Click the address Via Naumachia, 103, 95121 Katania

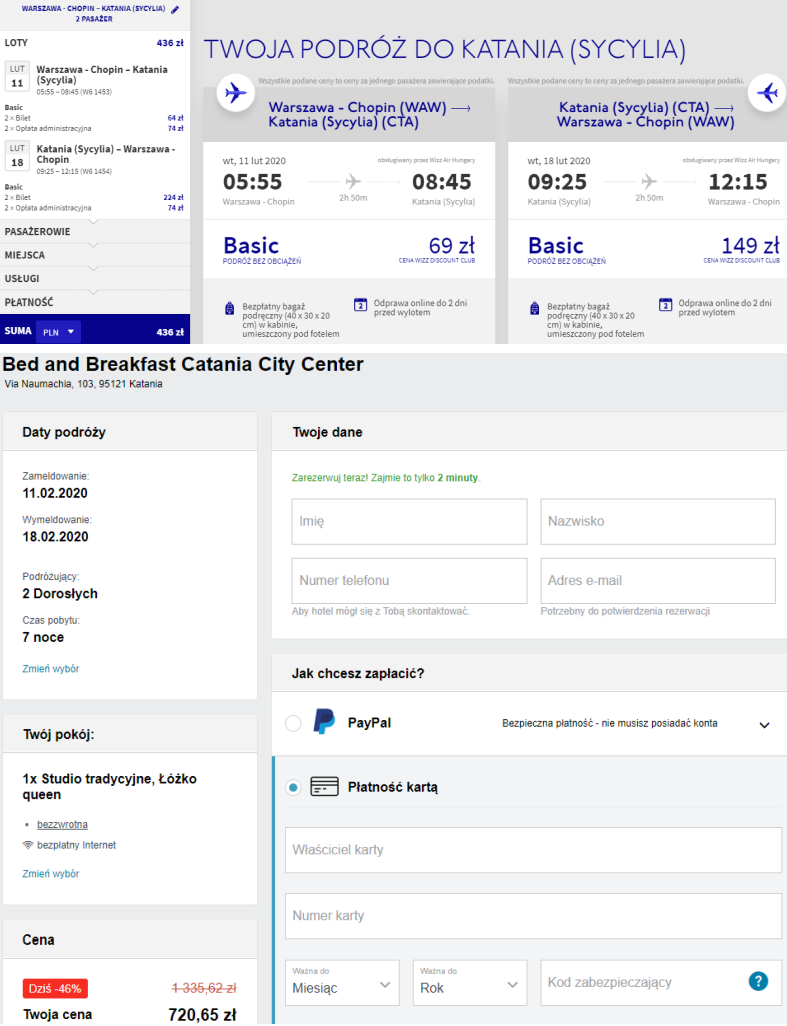(83, 384)
